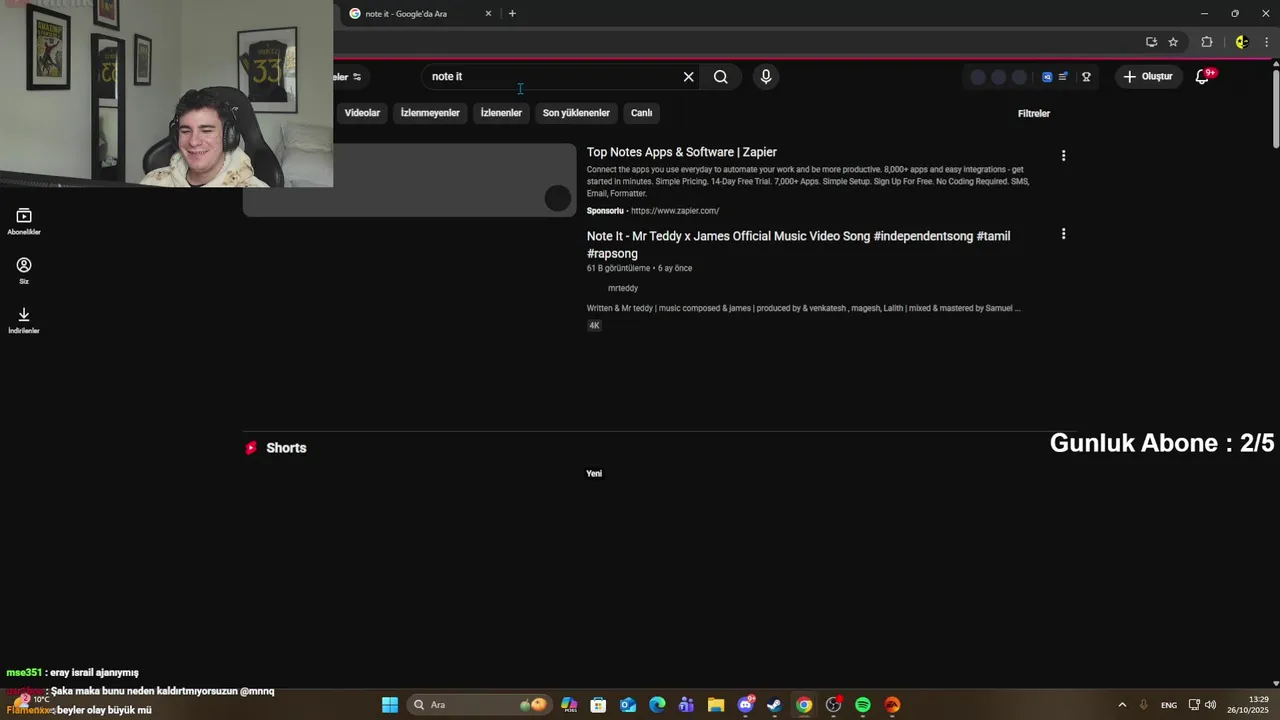Click the Shorts section heading
The image size is (1280, 720).
click(286, 448)
